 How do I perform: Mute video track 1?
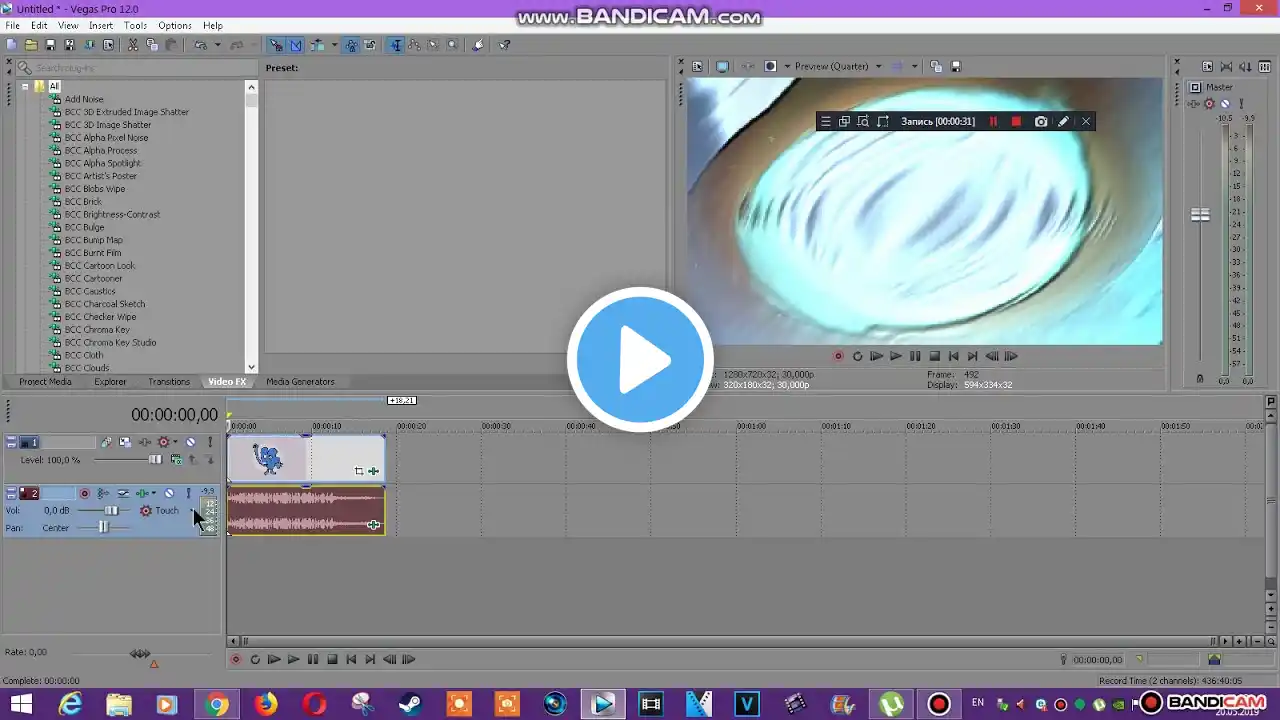coord(190,442)
